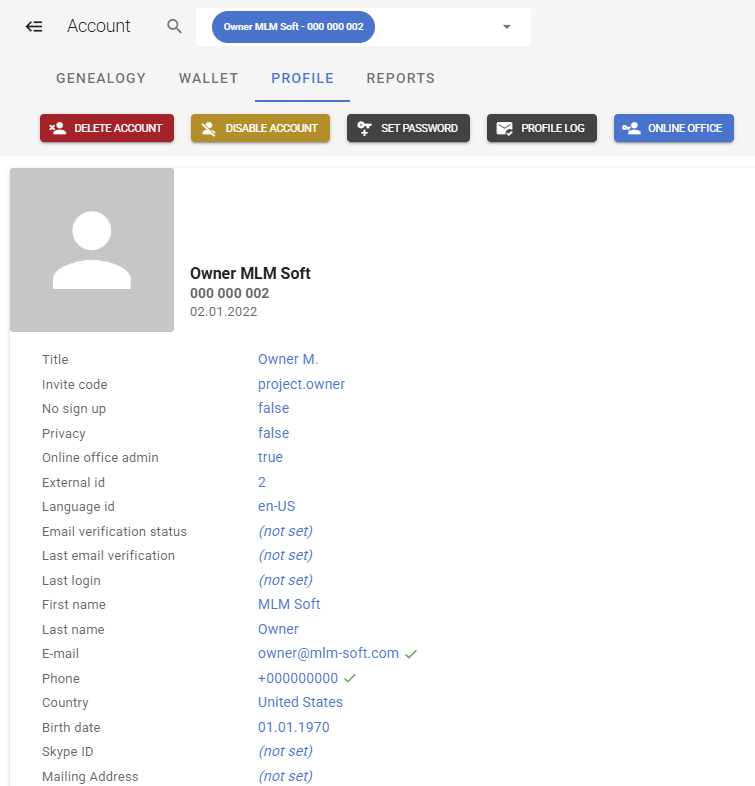Edit the owner@mlm-soft.com e-mail link

(x=328, y=653)
